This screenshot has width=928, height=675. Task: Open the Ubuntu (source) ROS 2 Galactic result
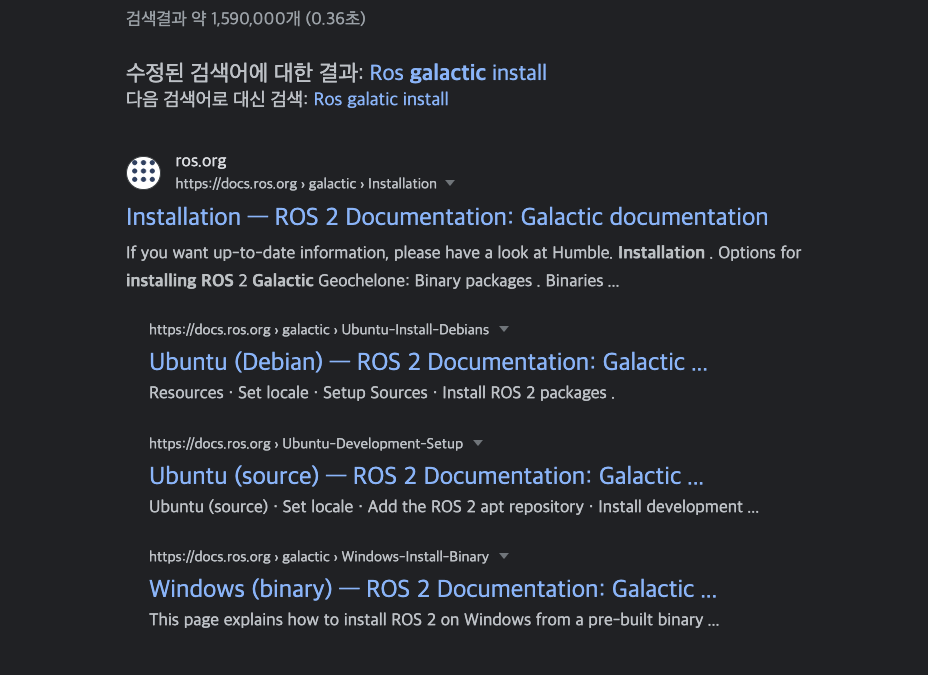point(426,476)
